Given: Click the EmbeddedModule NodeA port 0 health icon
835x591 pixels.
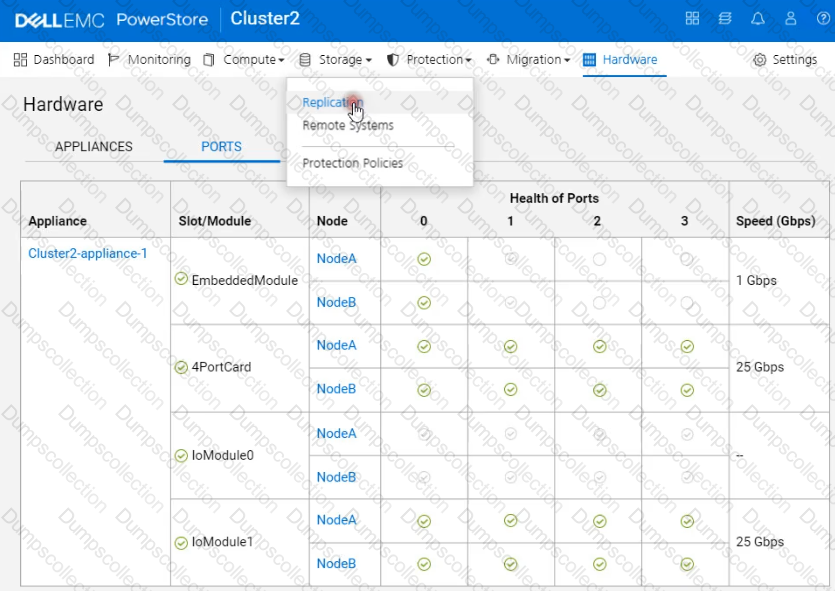Looking at the screenshot, I should click(x=424, y=258).
